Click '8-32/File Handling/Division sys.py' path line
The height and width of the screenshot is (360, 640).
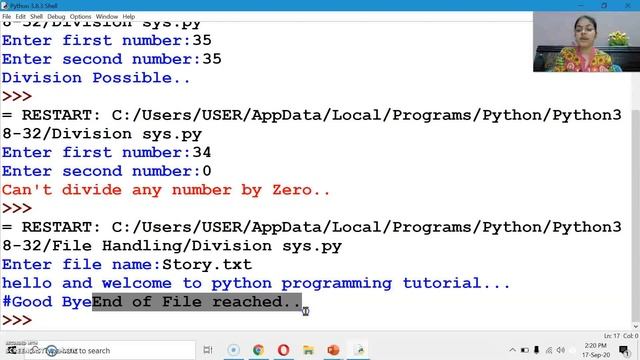(172, 246)
